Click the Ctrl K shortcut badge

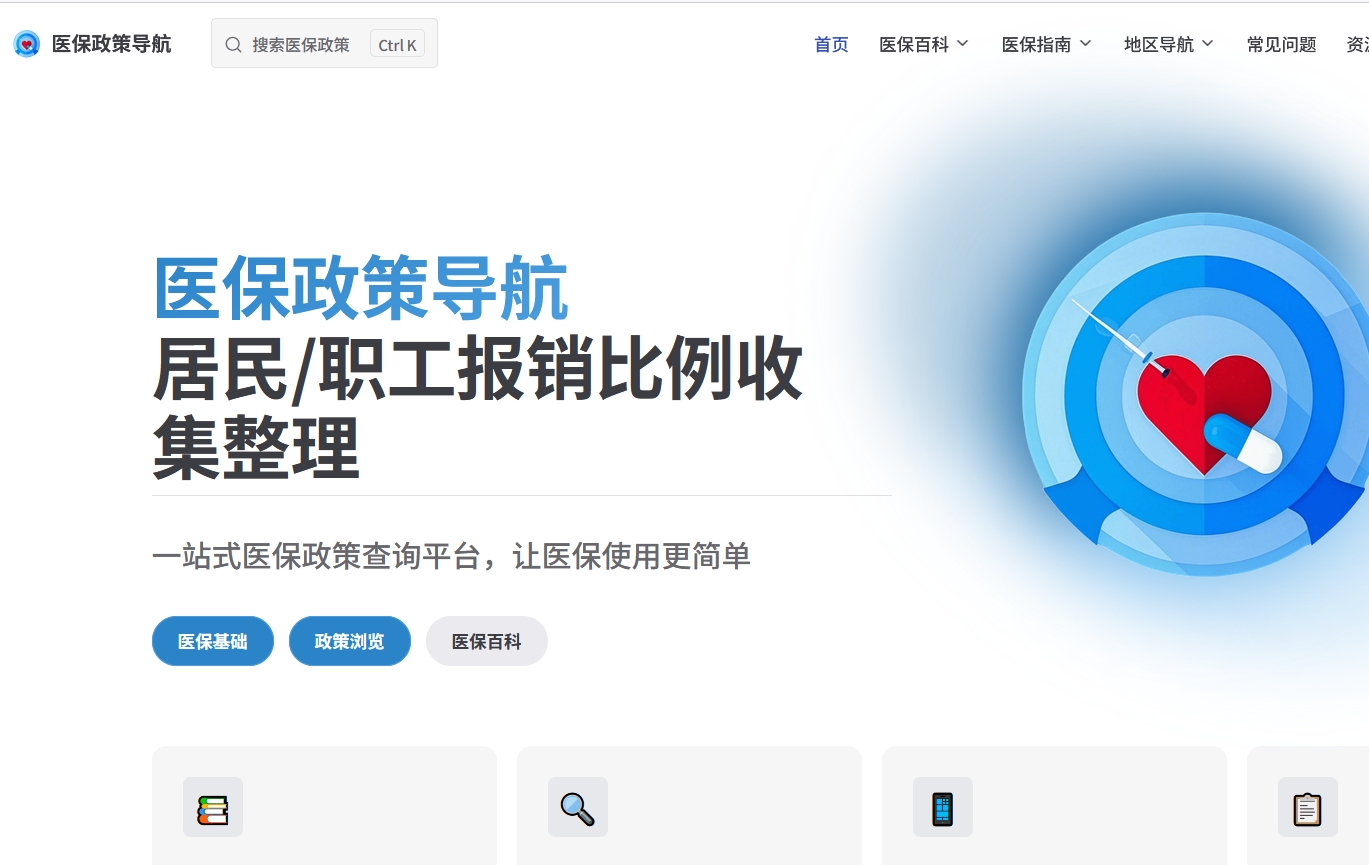397,44
